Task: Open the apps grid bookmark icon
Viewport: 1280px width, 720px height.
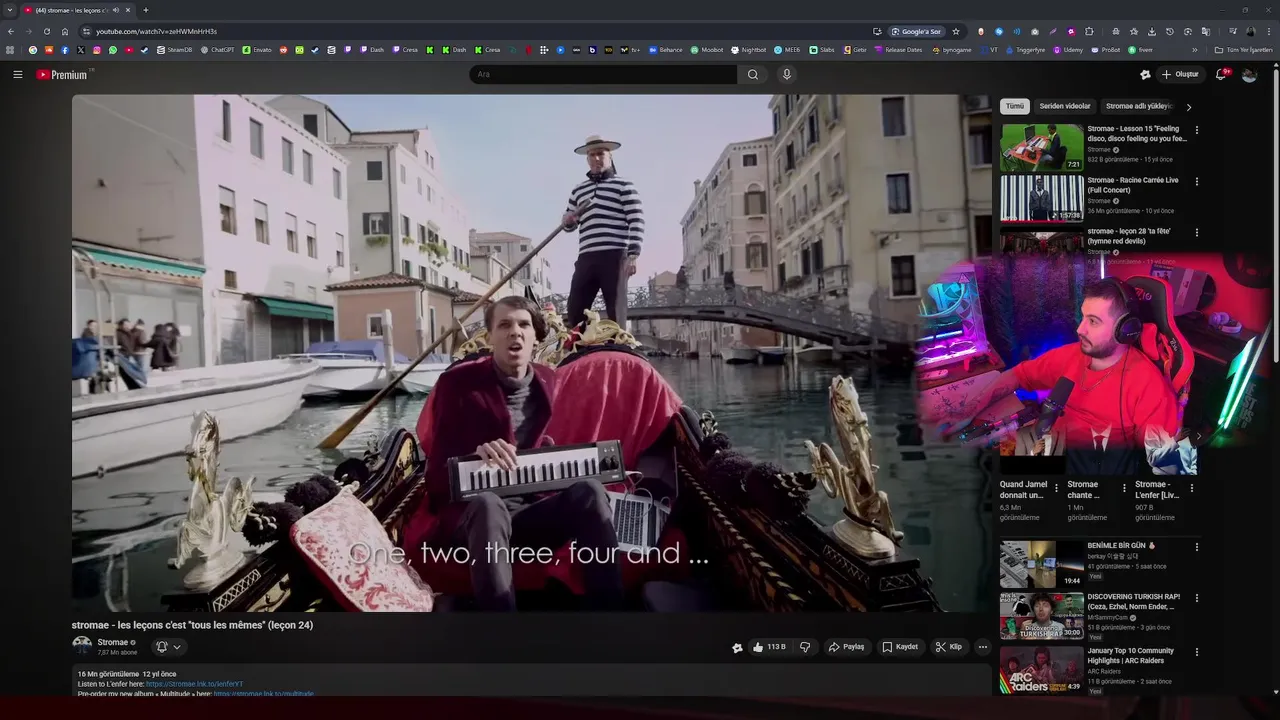Action: (x=10, y=49)
